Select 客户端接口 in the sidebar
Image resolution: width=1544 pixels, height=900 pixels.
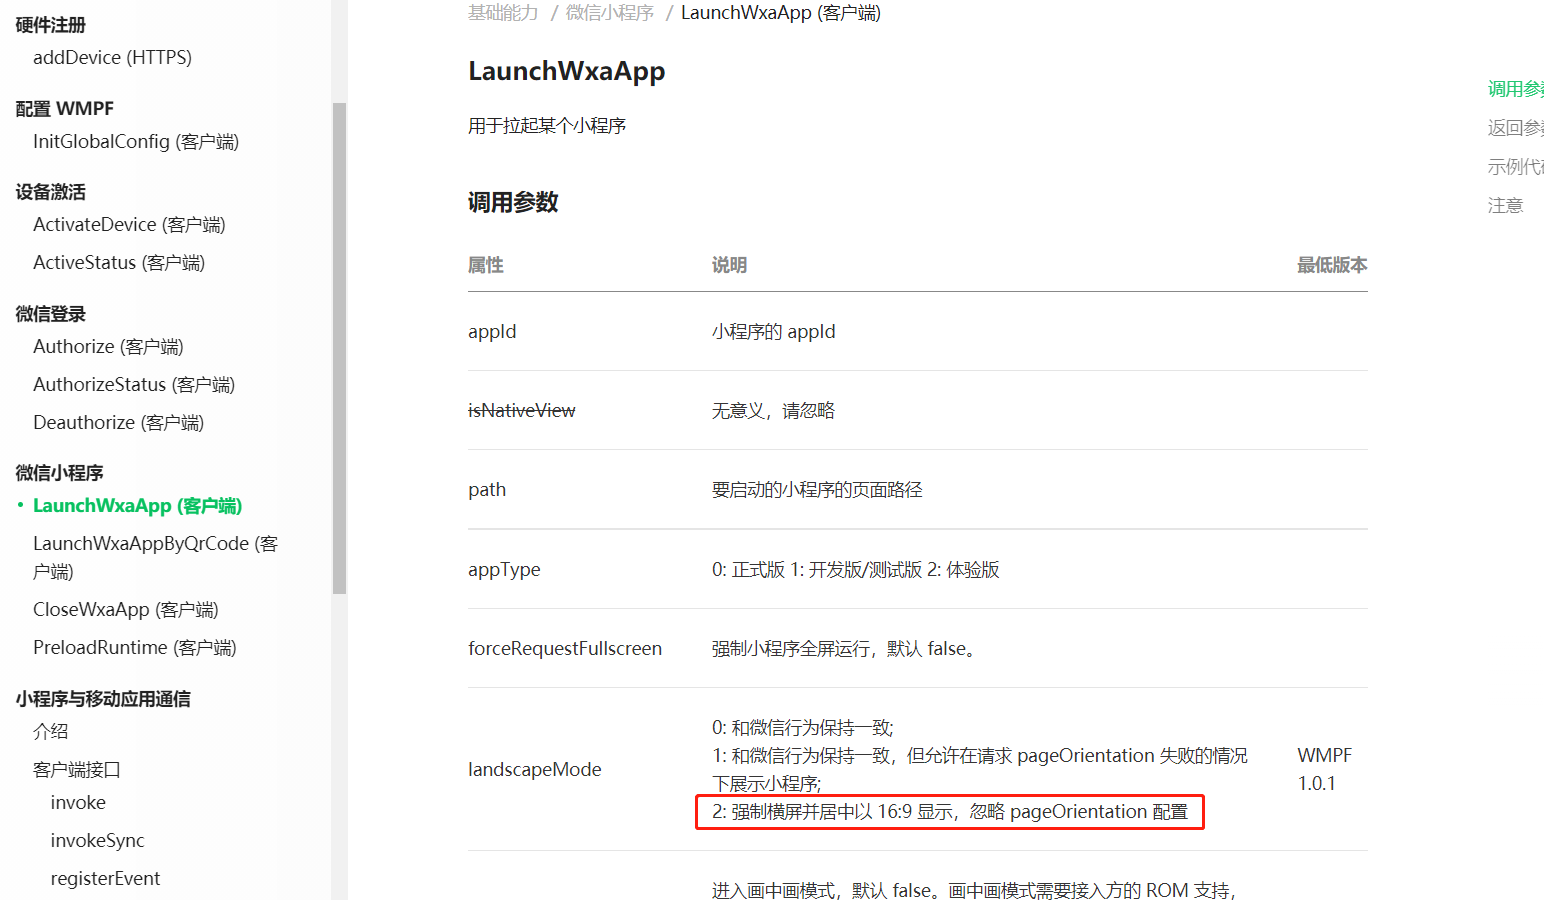point(77,769)
